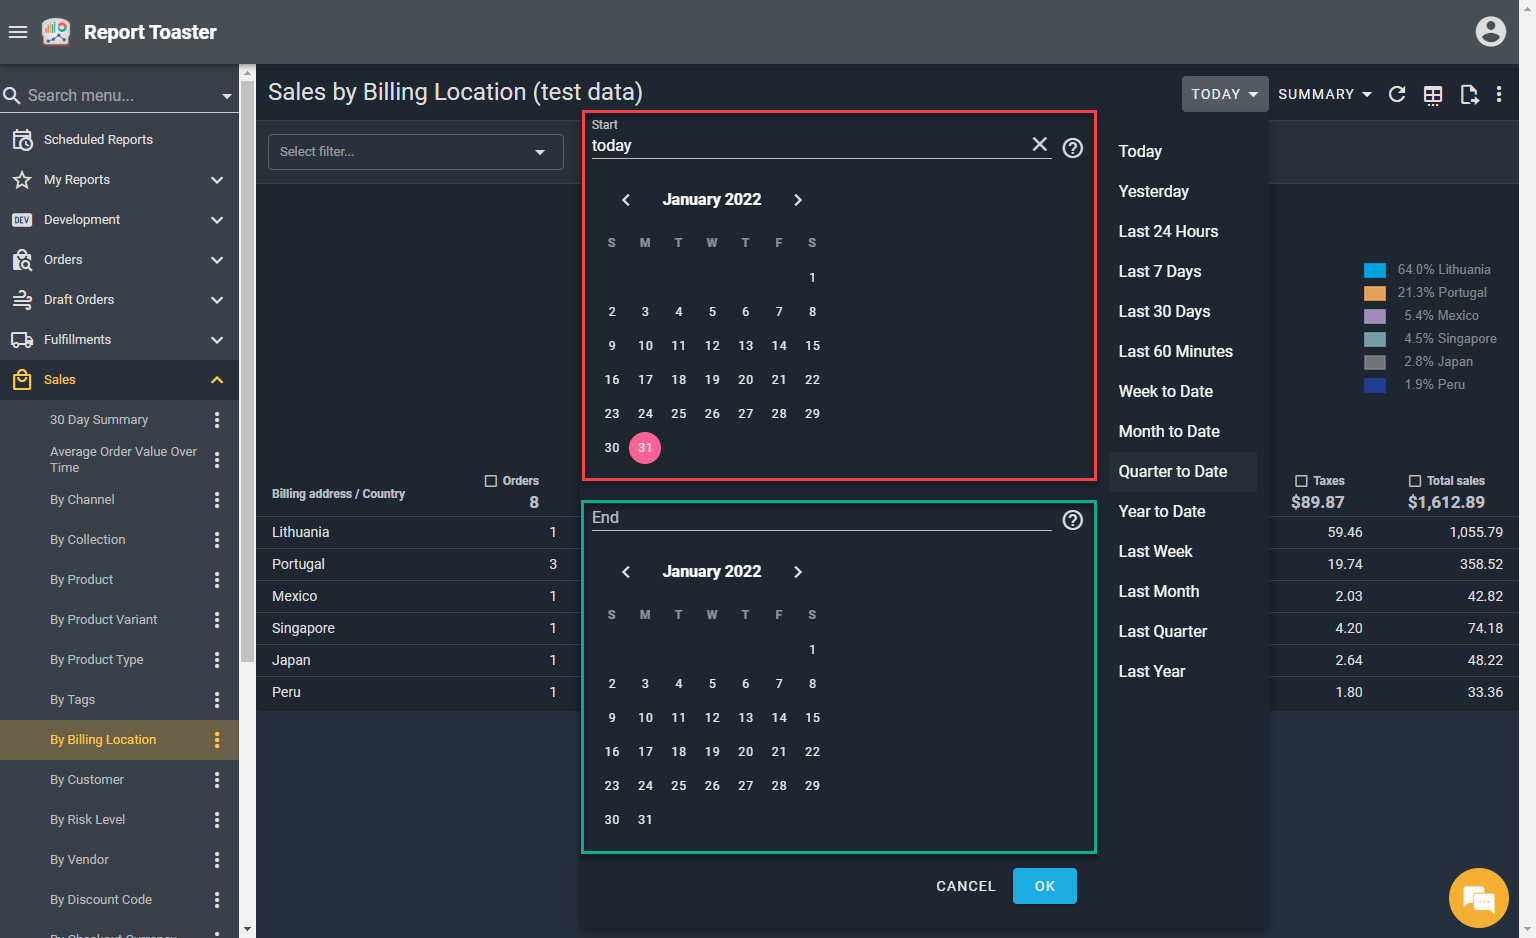Toggle the Taxes column checkbox
Image resolution: width=1536 pixels, height=938 pixels.
click(1301, 481)
